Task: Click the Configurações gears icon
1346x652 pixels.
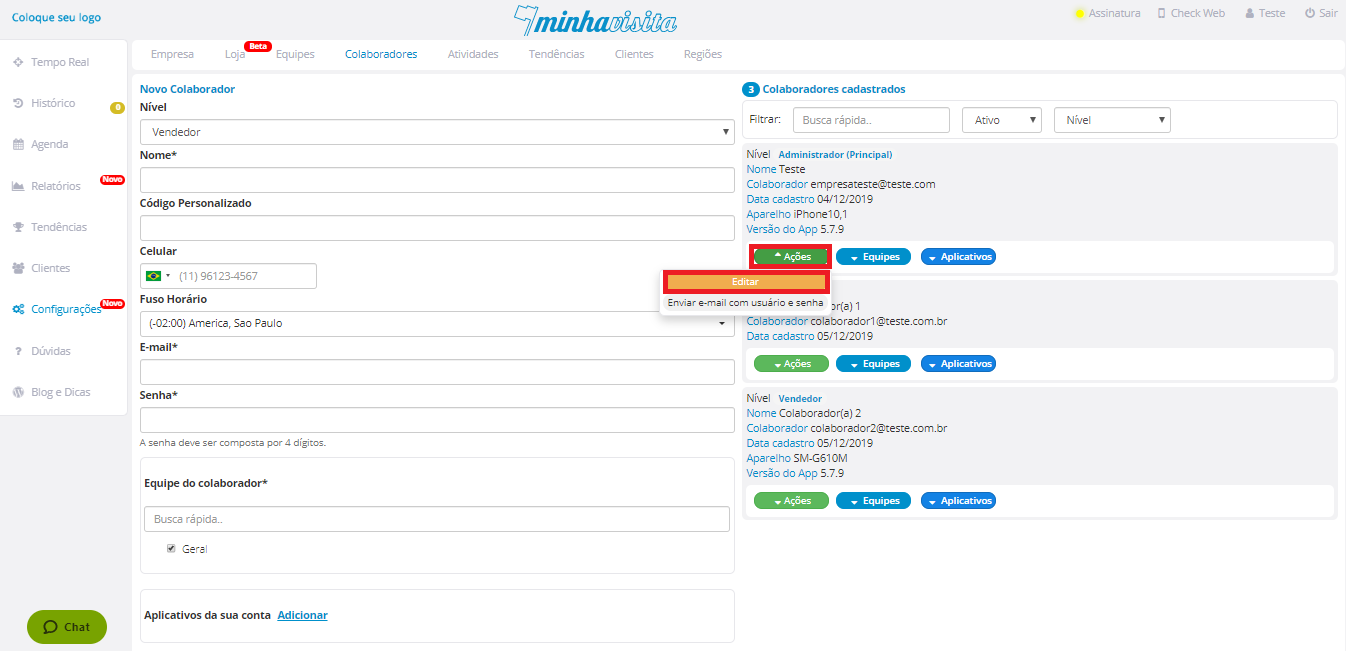Action: coord(18,310)
